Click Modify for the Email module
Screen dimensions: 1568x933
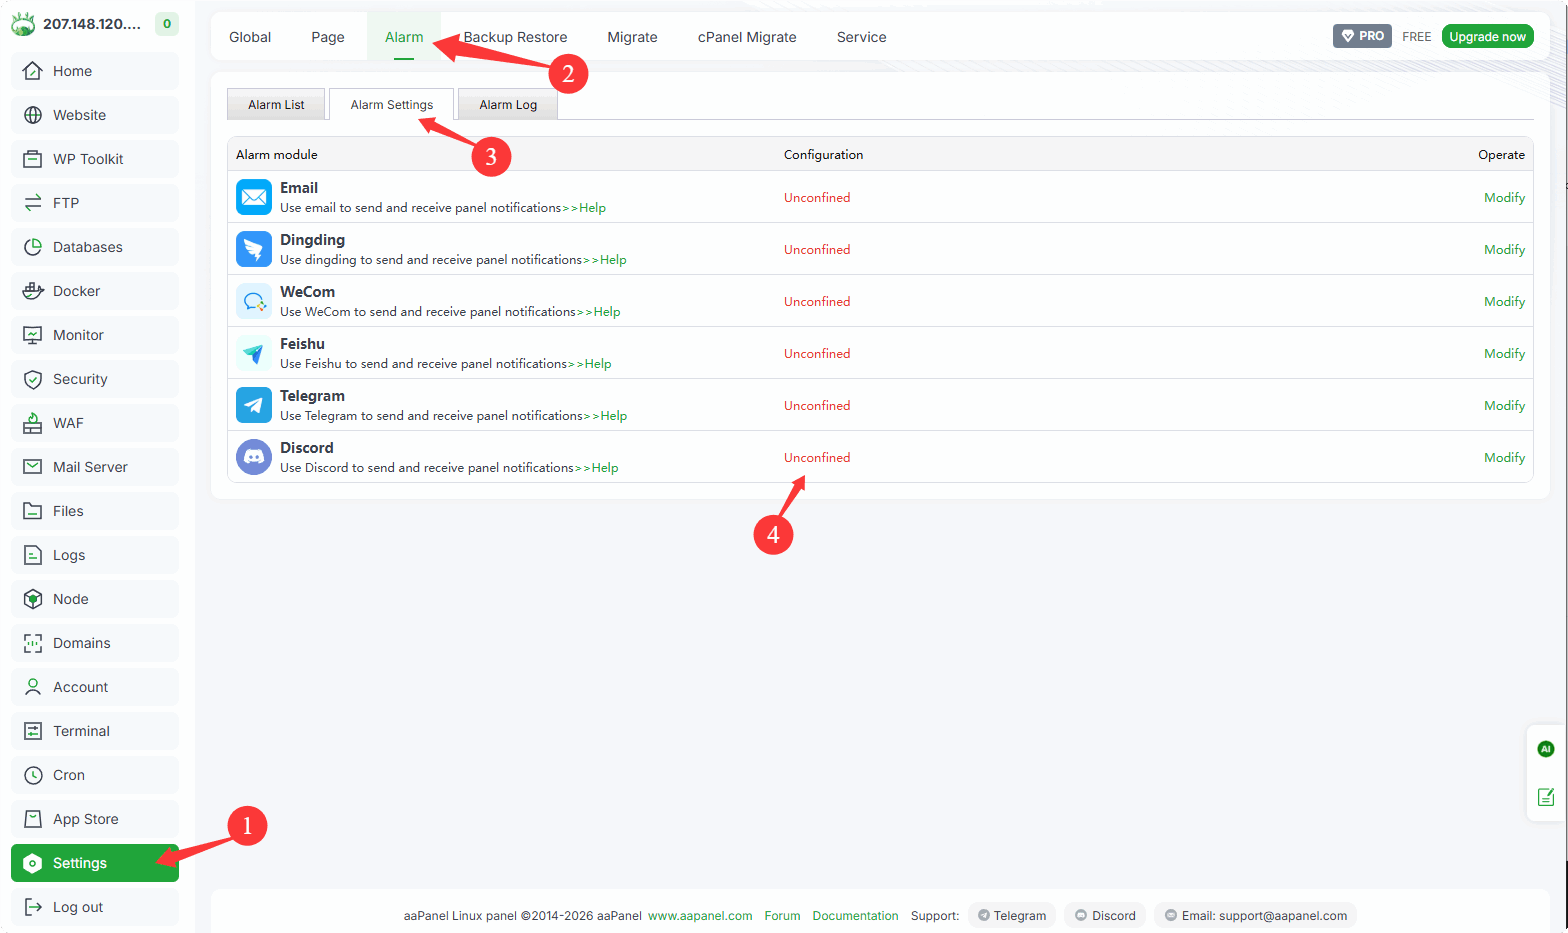[1504, 198]
